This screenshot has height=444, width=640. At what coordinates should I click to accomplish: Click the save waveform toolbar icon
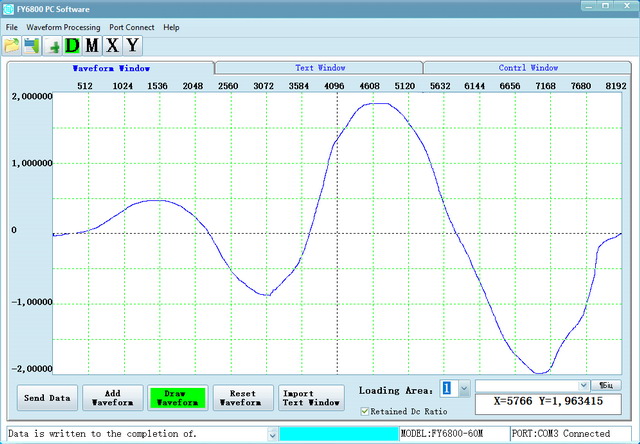coord(31,45)
